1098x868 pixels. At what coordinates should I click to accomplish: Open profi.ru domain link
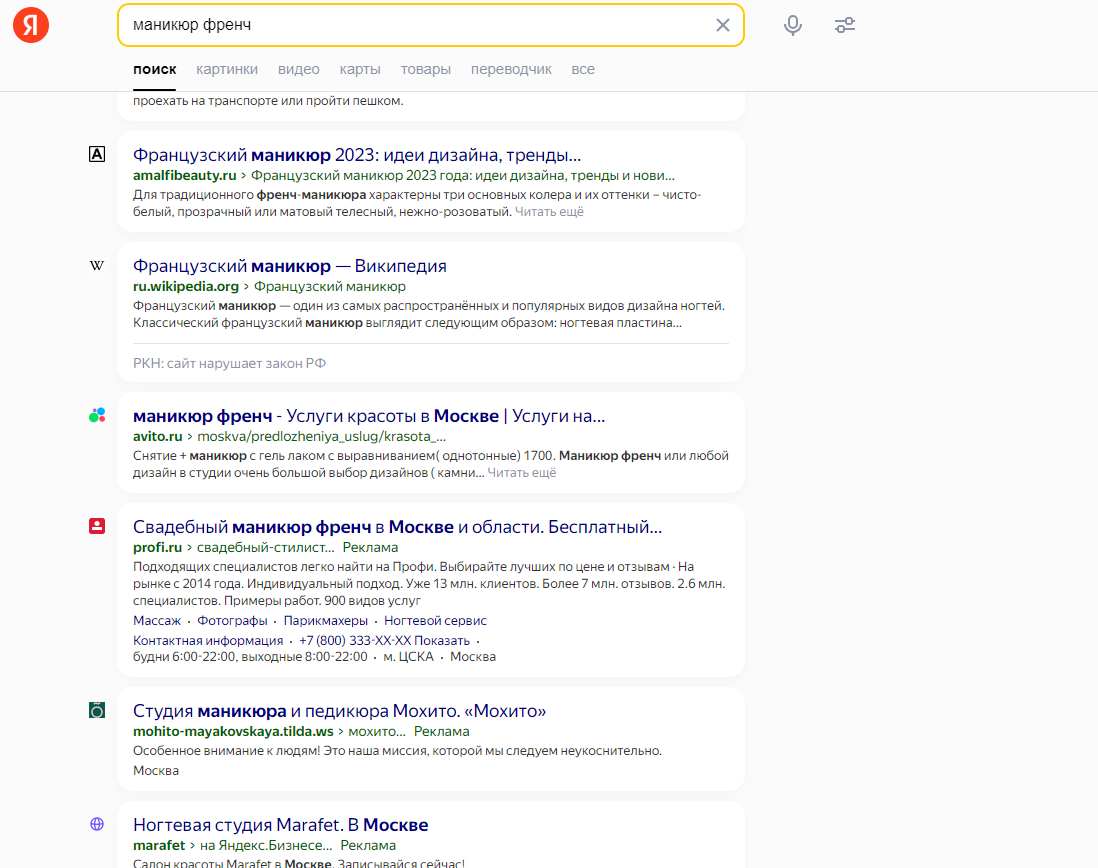click(x=158, y=547)
